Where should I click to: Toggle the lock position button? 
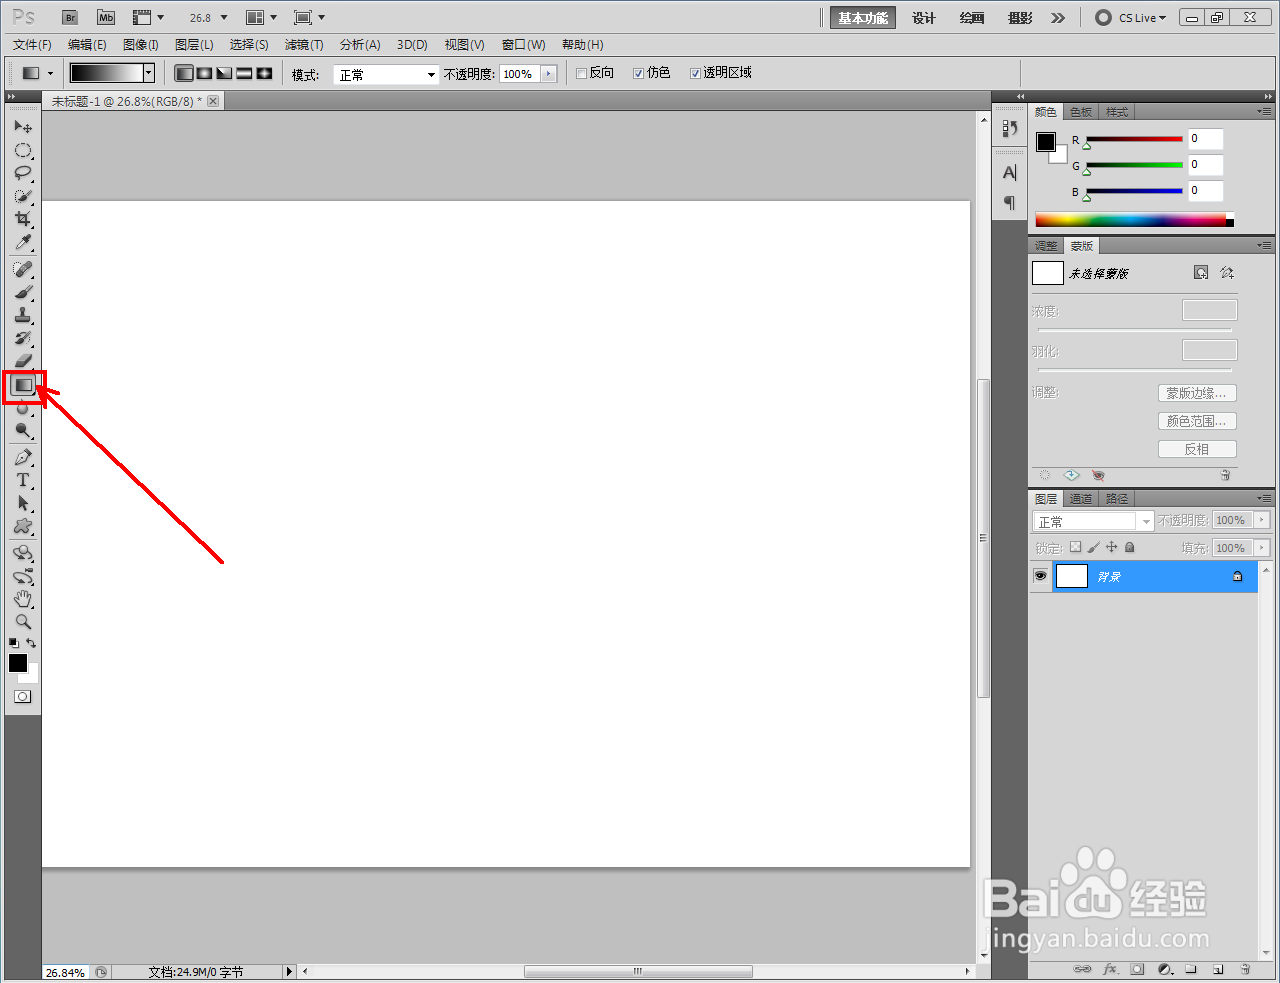coord(1112,548)
